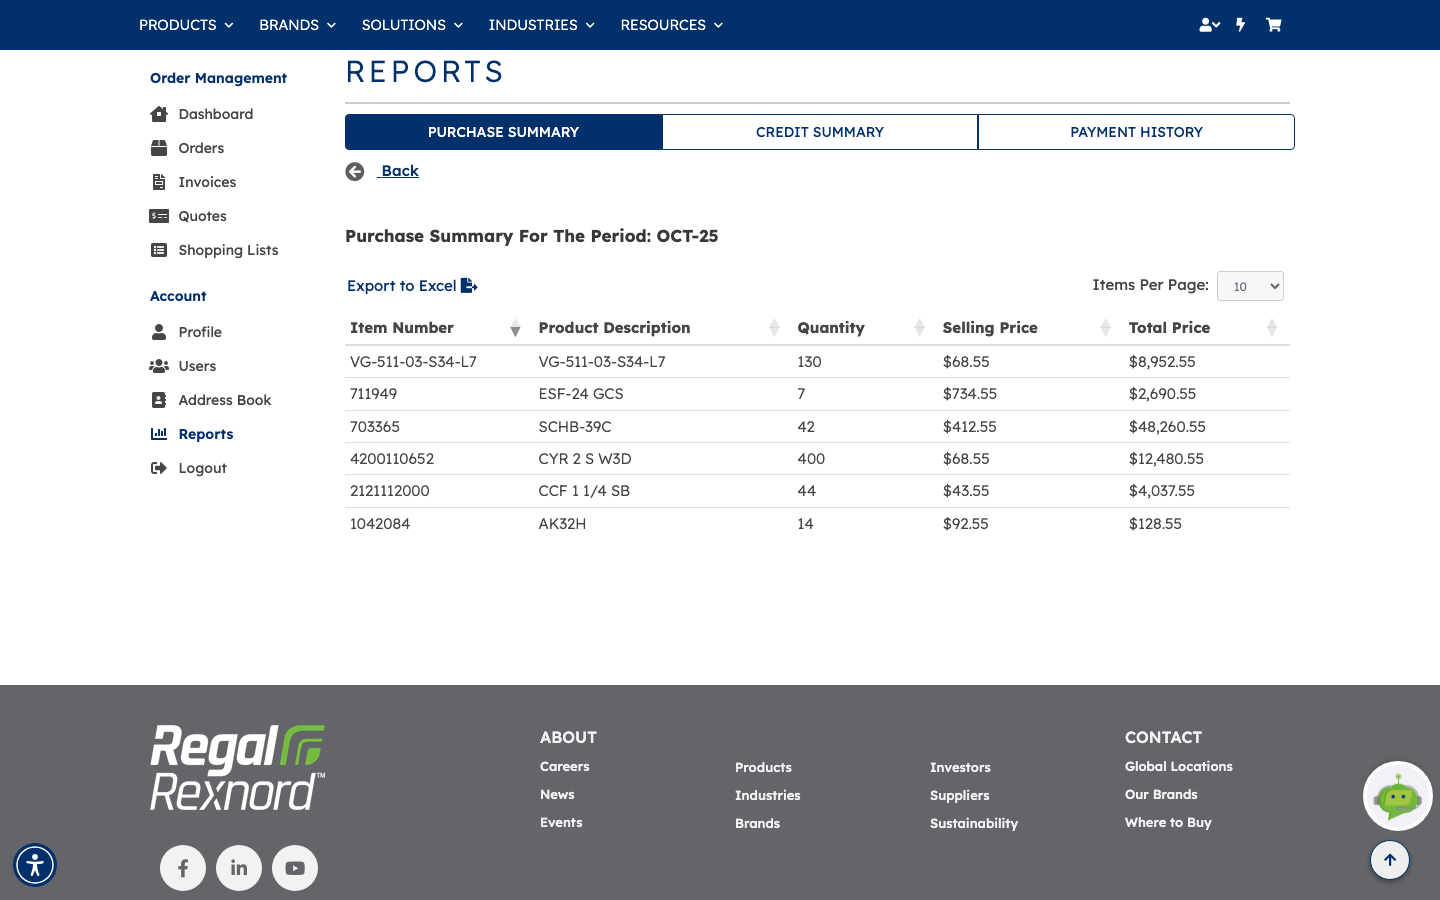This screenshot has width=1440, height=900.
Task: Click the Profile person icon
Action: (159, 332)
